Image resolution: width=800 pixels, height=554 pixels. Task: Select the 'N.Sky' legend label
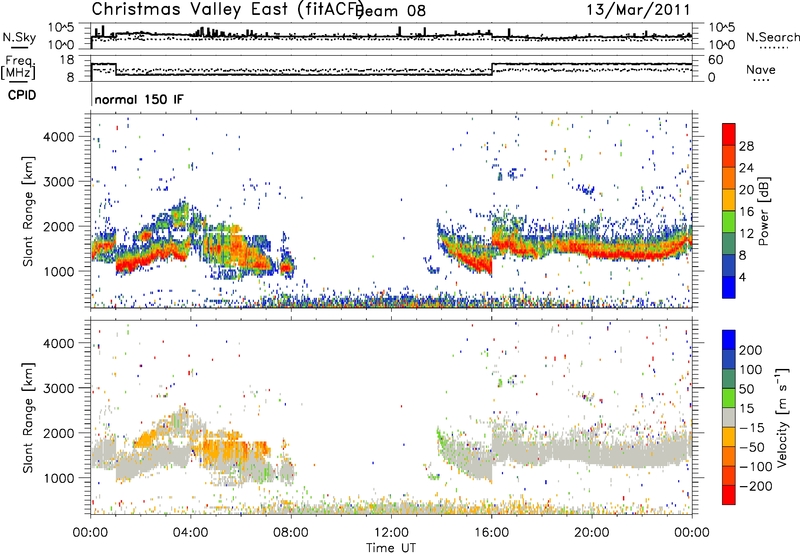19,37
